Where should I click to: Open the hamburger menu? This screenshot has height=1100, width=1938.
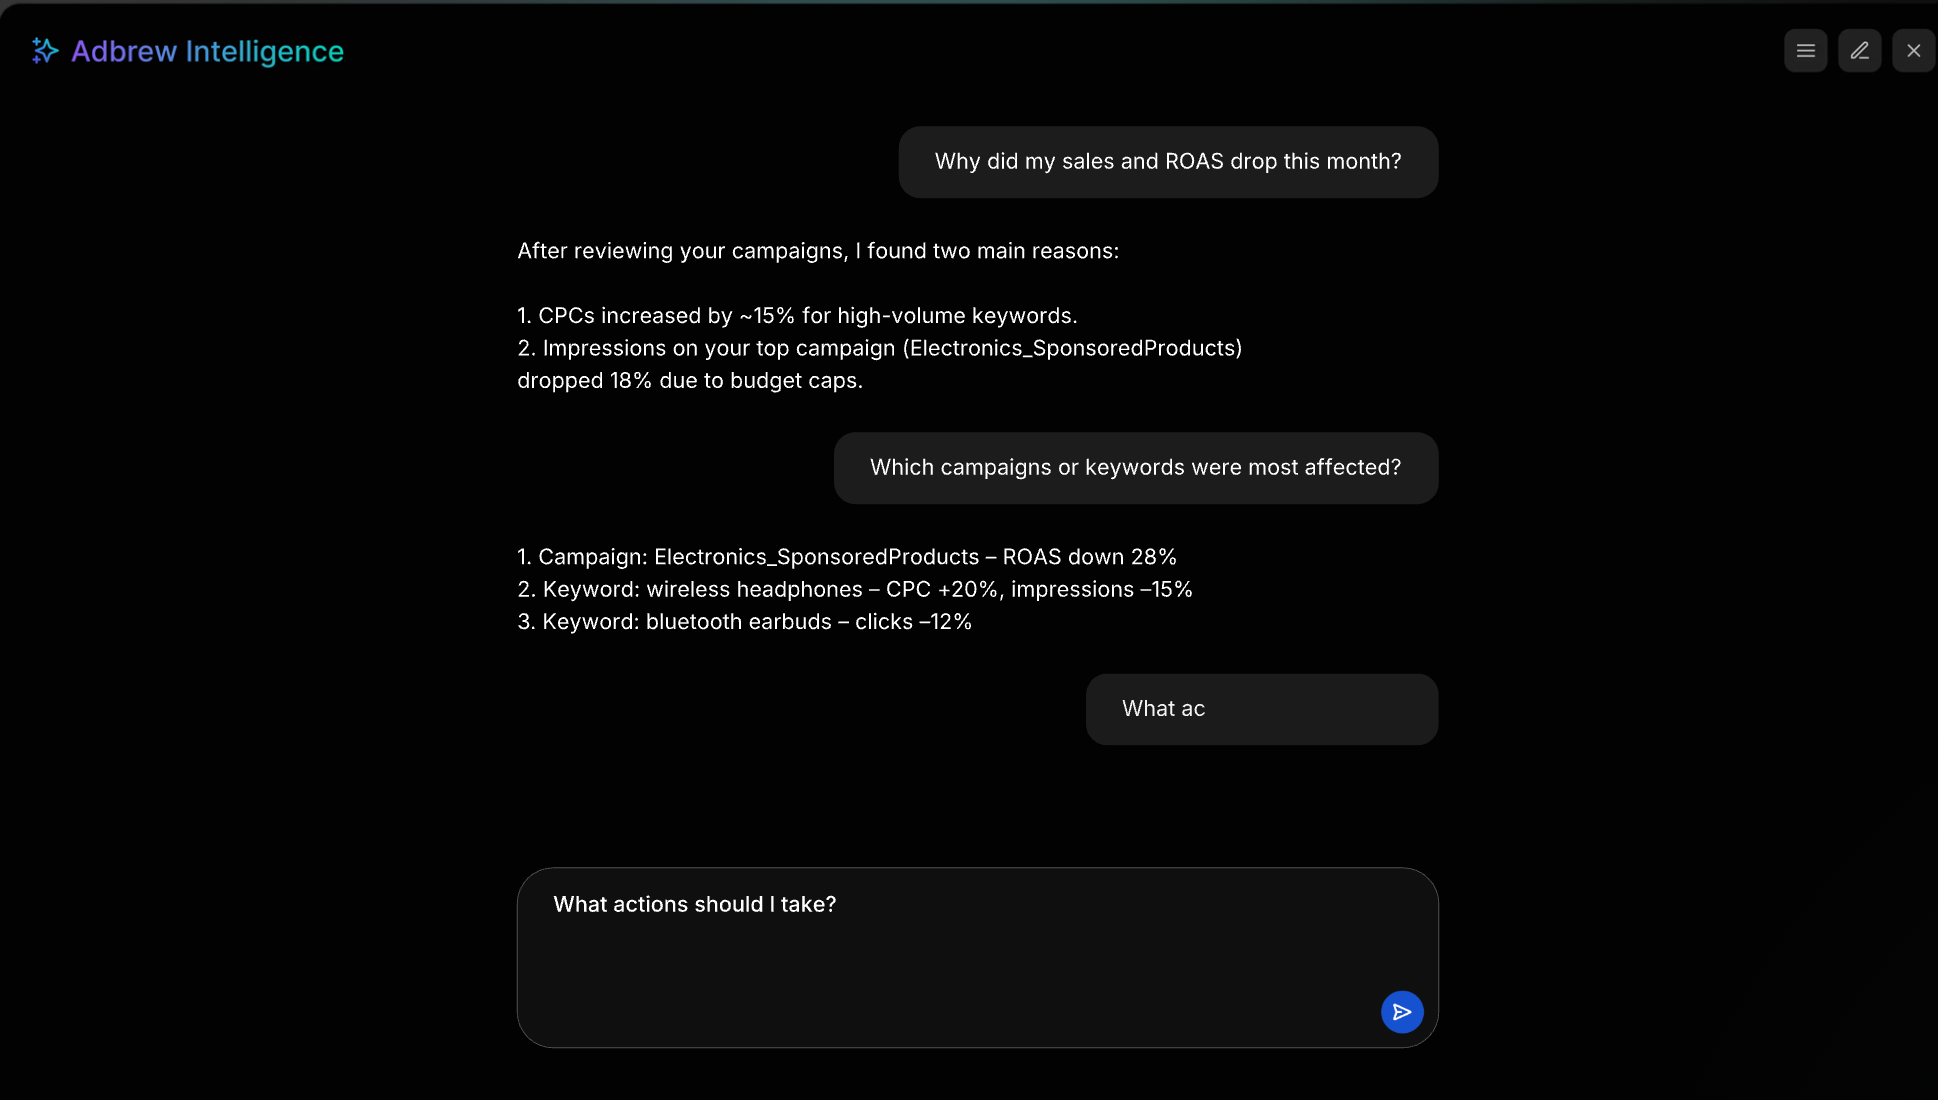(1805, 51)
